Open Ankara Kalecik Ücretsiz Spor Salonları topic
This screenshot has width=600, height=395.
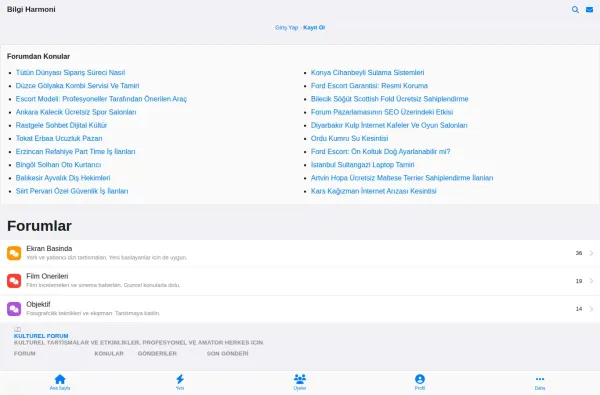(x=76, y=112)
